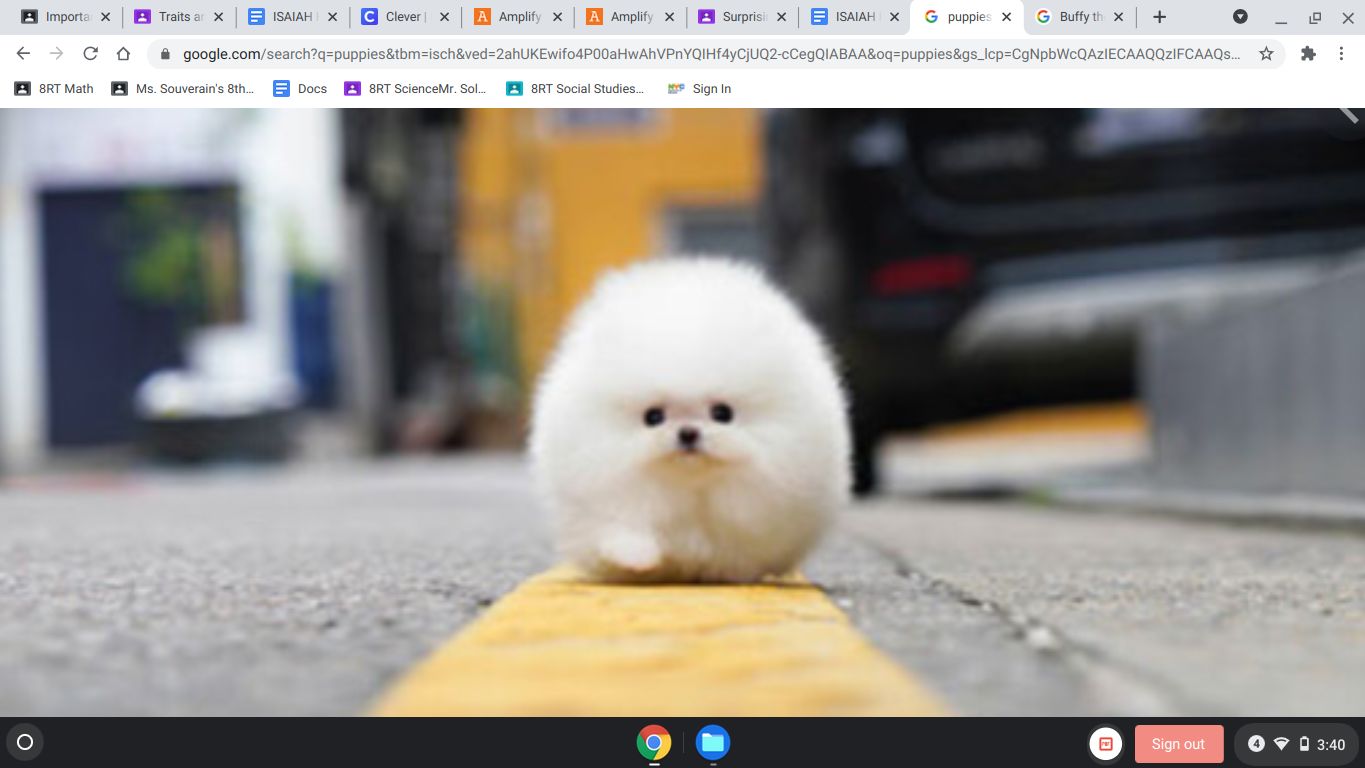This screenshot has width=1365, height=768.
Task: Open the Extensions puzzle icon
Action: [1308, 54]
